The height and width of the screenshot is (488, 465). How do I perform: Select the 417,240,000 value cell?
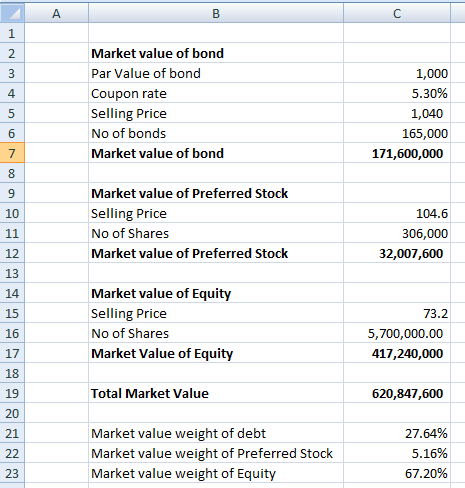pos(397,353)
